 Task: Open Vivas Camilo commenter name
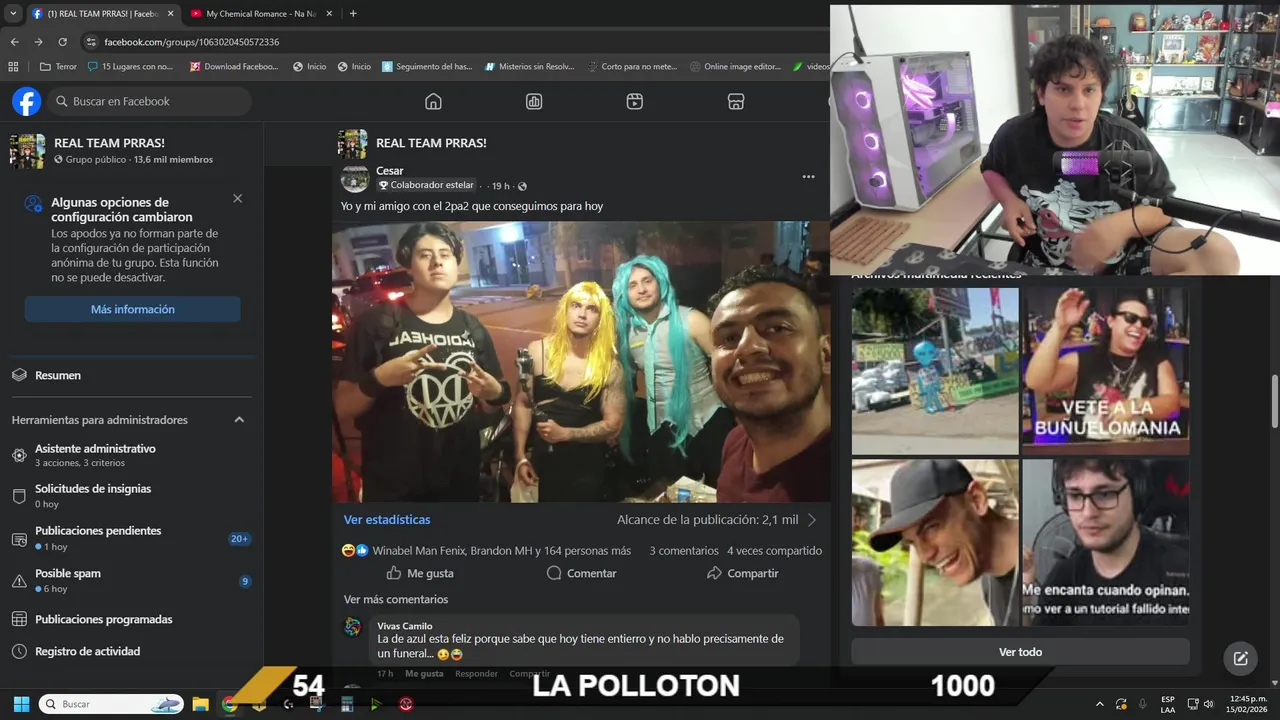(405, 626)
